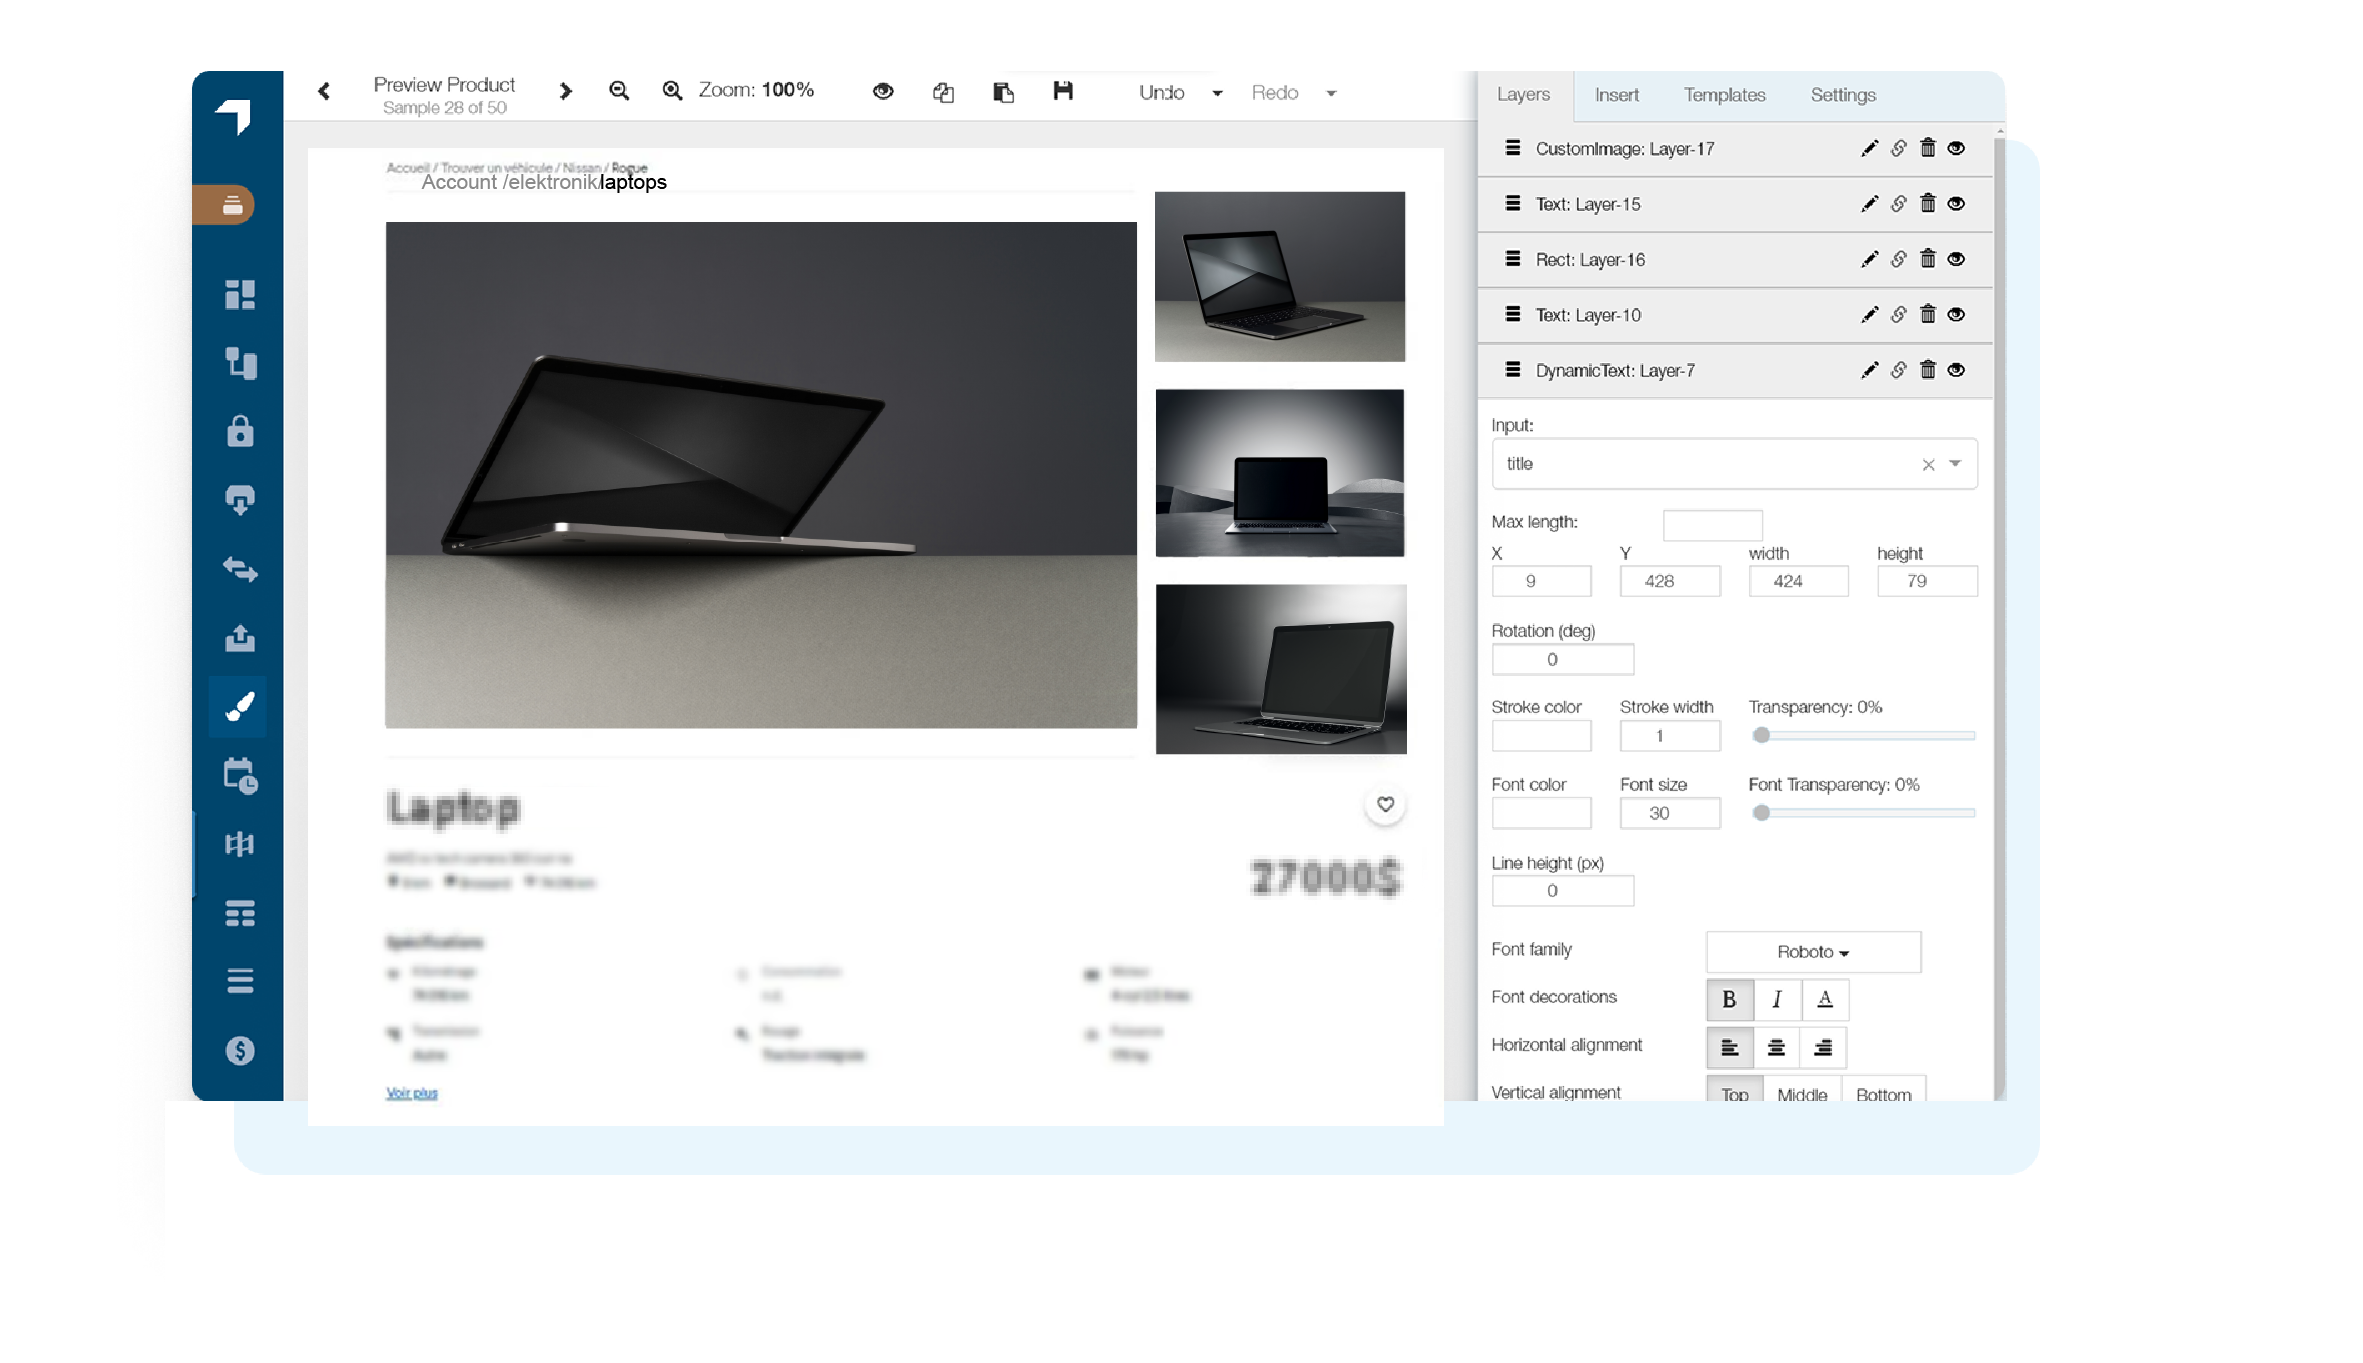Delete the Text: Layer-15 layer
The height and width of the screenshot is (1363, 2363).
click(1927, 204)
